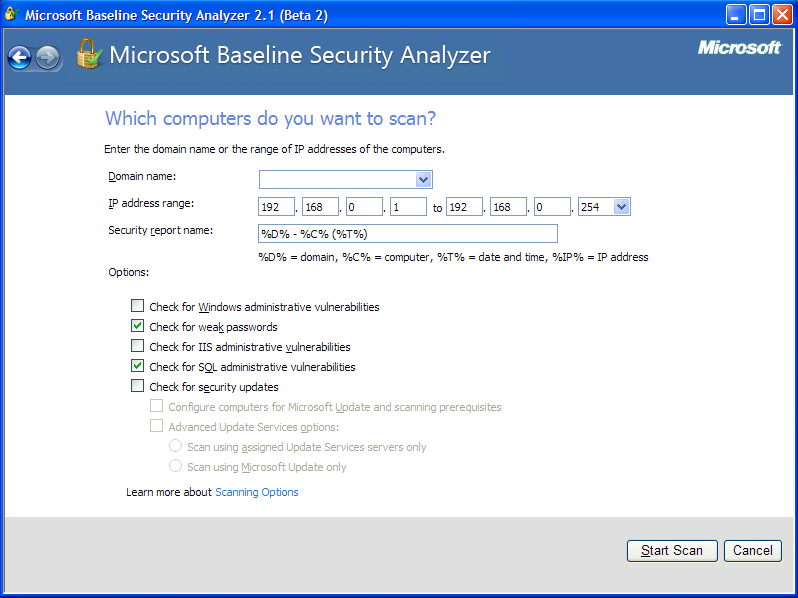Image resolution: width=798 pixels, height=598 pixels.
Task: Start the scan with Start Scan button
Action: click(672, 551)
